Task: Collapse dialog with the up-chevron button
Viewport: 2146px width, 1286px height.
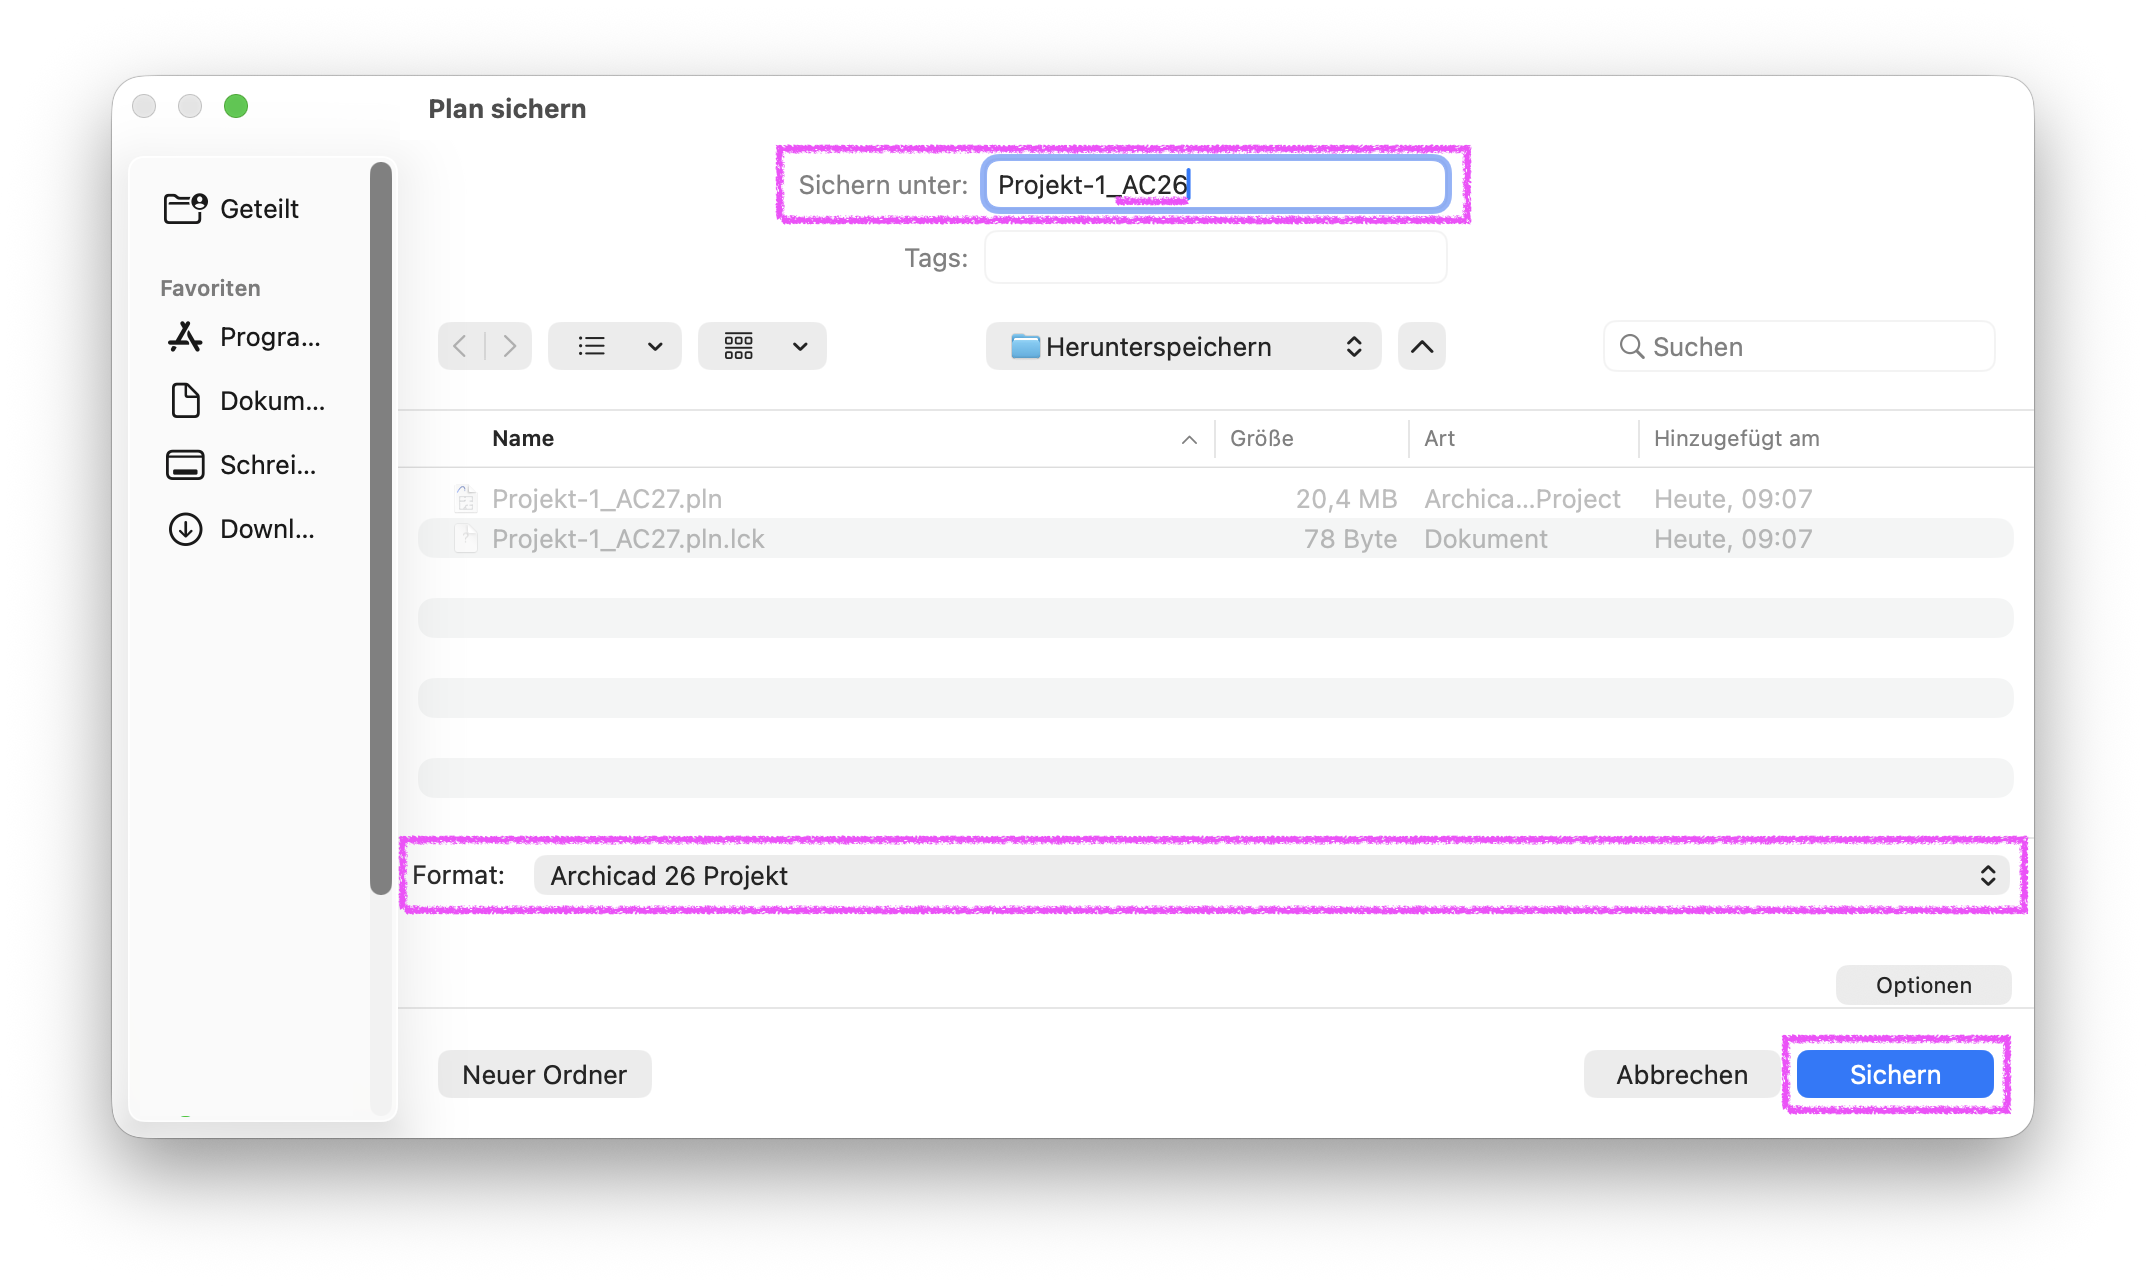Action: pos(1422,346)
